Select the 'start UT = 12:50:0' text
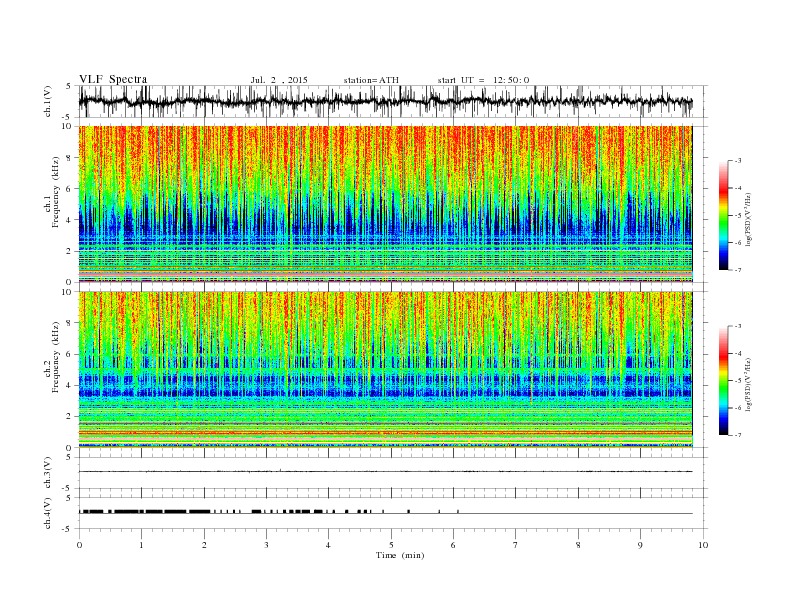792x612 pixels. pos(483,80)
